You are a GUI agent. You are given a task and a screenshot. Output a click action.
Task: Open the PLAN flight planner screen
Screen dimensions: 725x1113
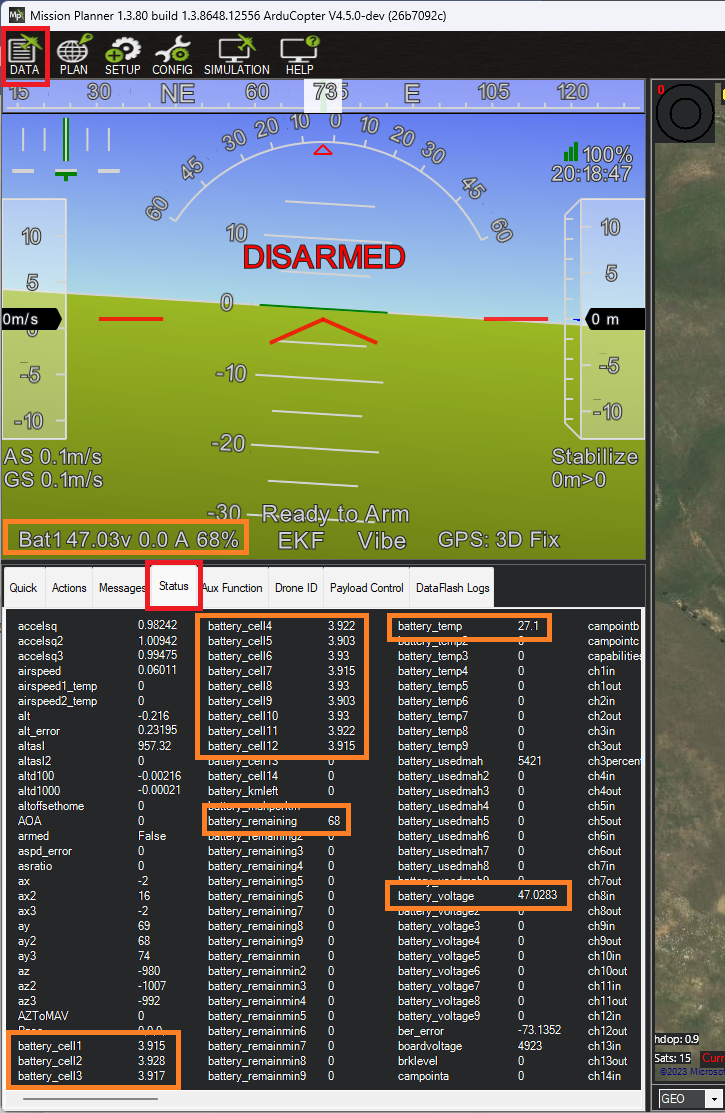point(74,56)
